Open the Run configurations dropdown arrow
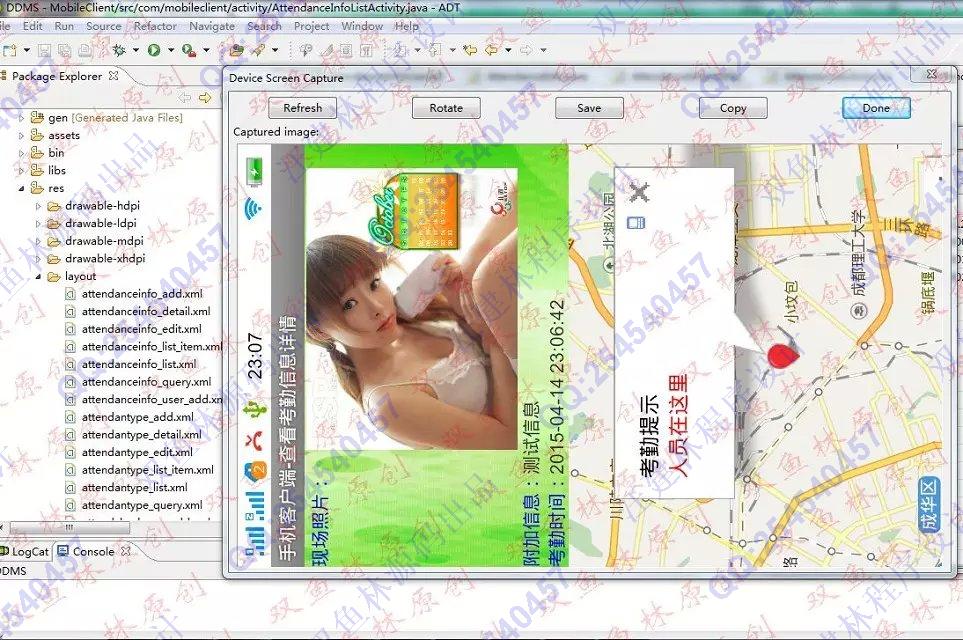This screenshot has height=640, width=963. point(171,50)
